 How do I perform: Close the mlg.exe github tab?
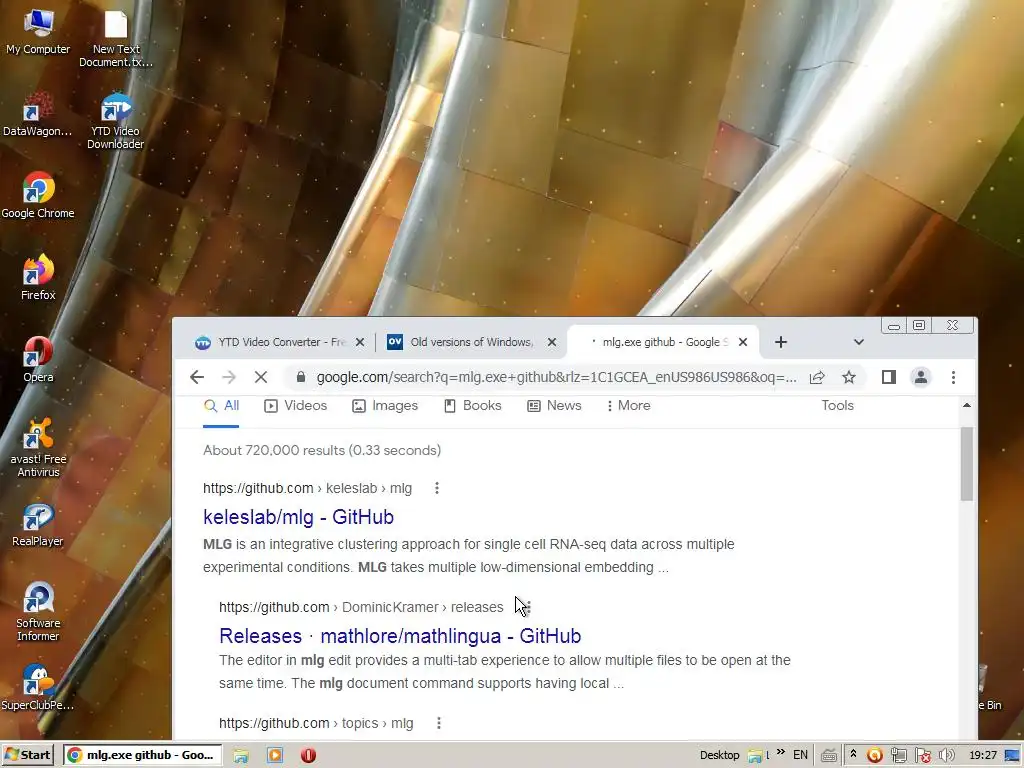743,342
